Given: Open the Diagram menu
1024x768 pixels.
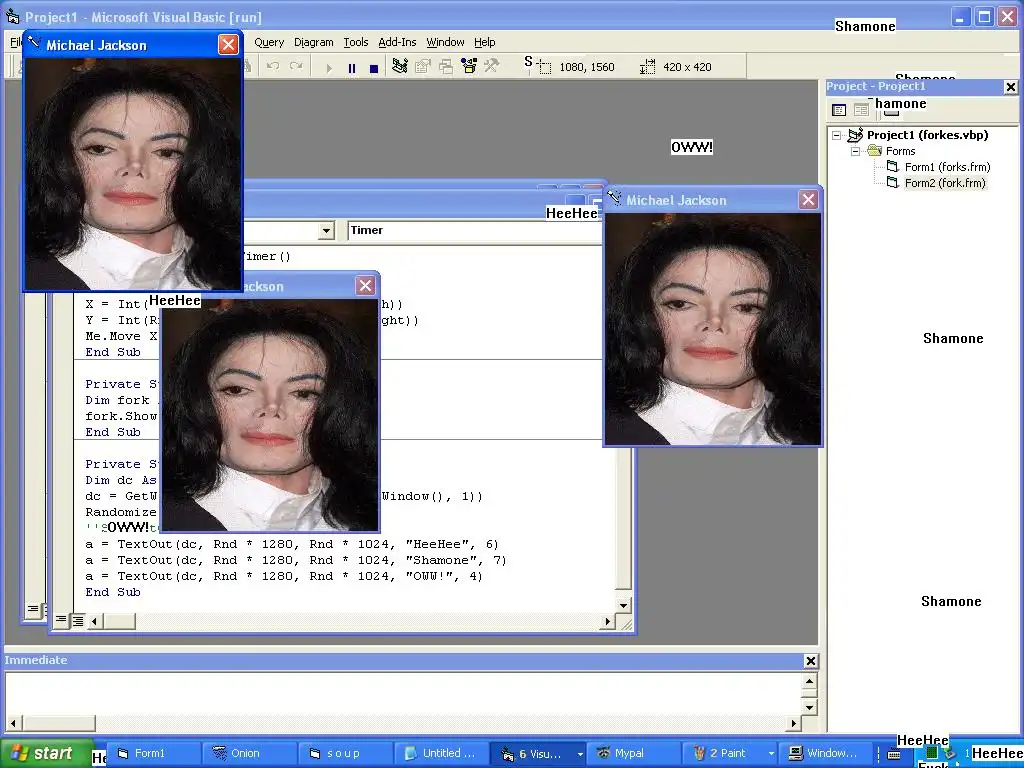Looking at the screenshot, I should 313,42.
